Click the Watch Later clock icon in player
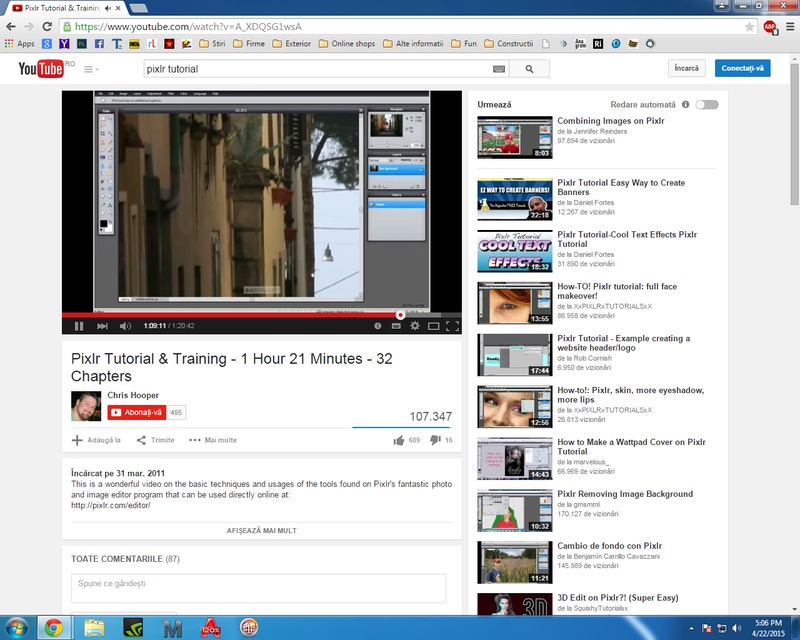Screen dimensions: 800x640 [x=378, y=326]
